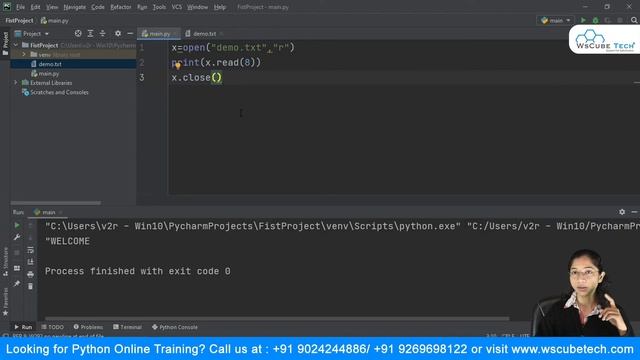
Task: Open the Navigate menu
Action: click(x=75, y=7)
